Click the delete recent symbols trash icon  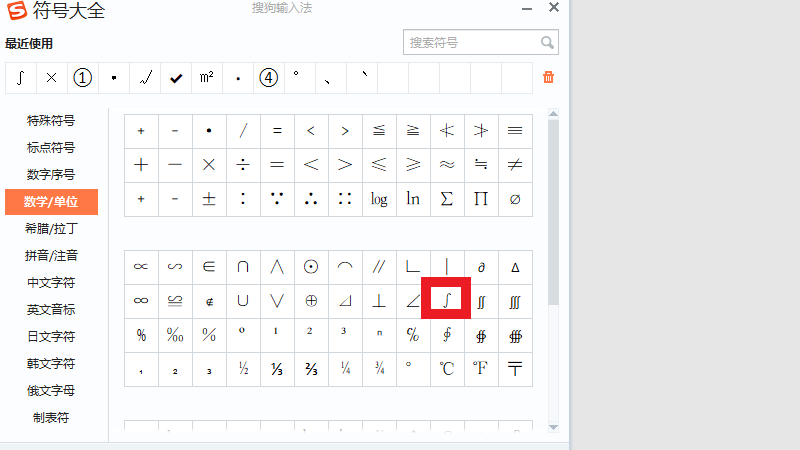pos(548,77)
